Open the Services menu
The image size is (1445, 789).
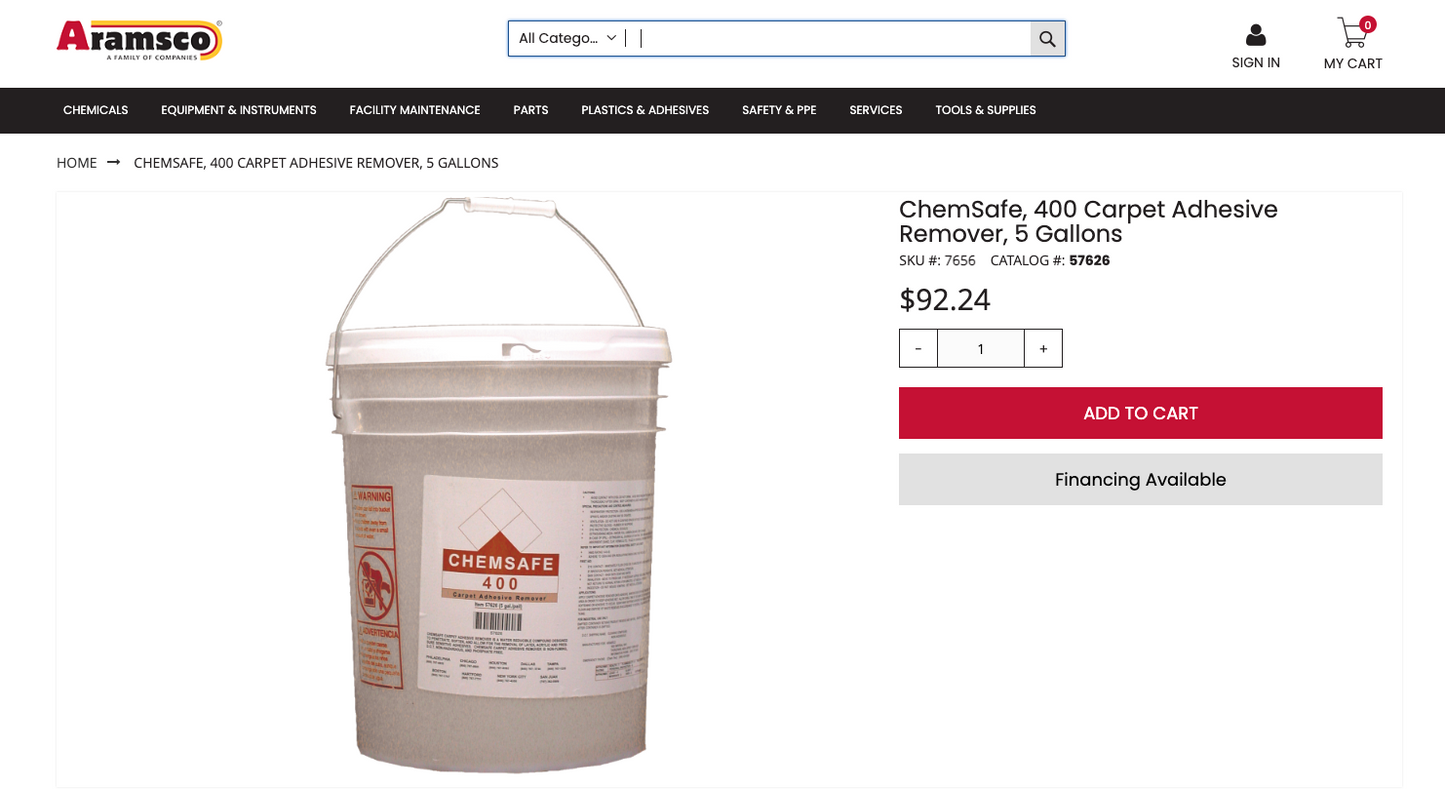(876, 110)
